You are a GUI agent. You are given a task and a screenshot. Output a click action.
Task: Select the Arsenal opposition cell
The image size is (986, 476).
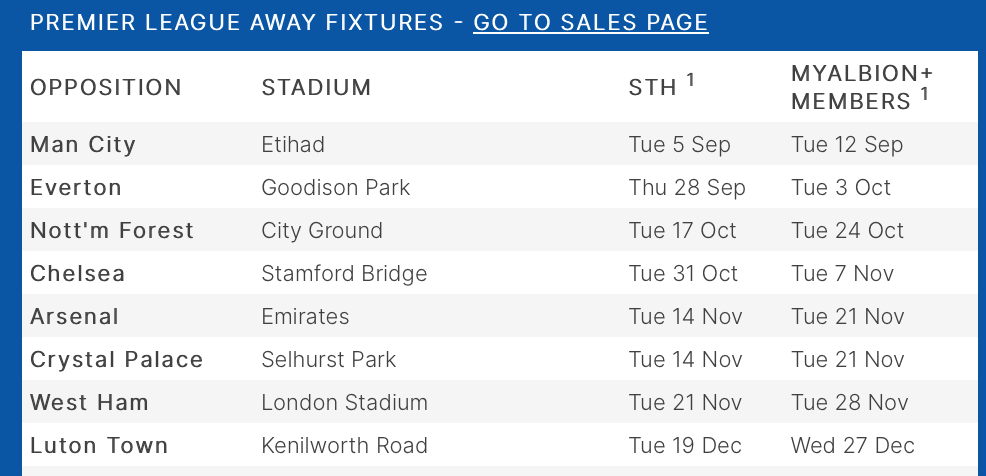pos(74,316)
